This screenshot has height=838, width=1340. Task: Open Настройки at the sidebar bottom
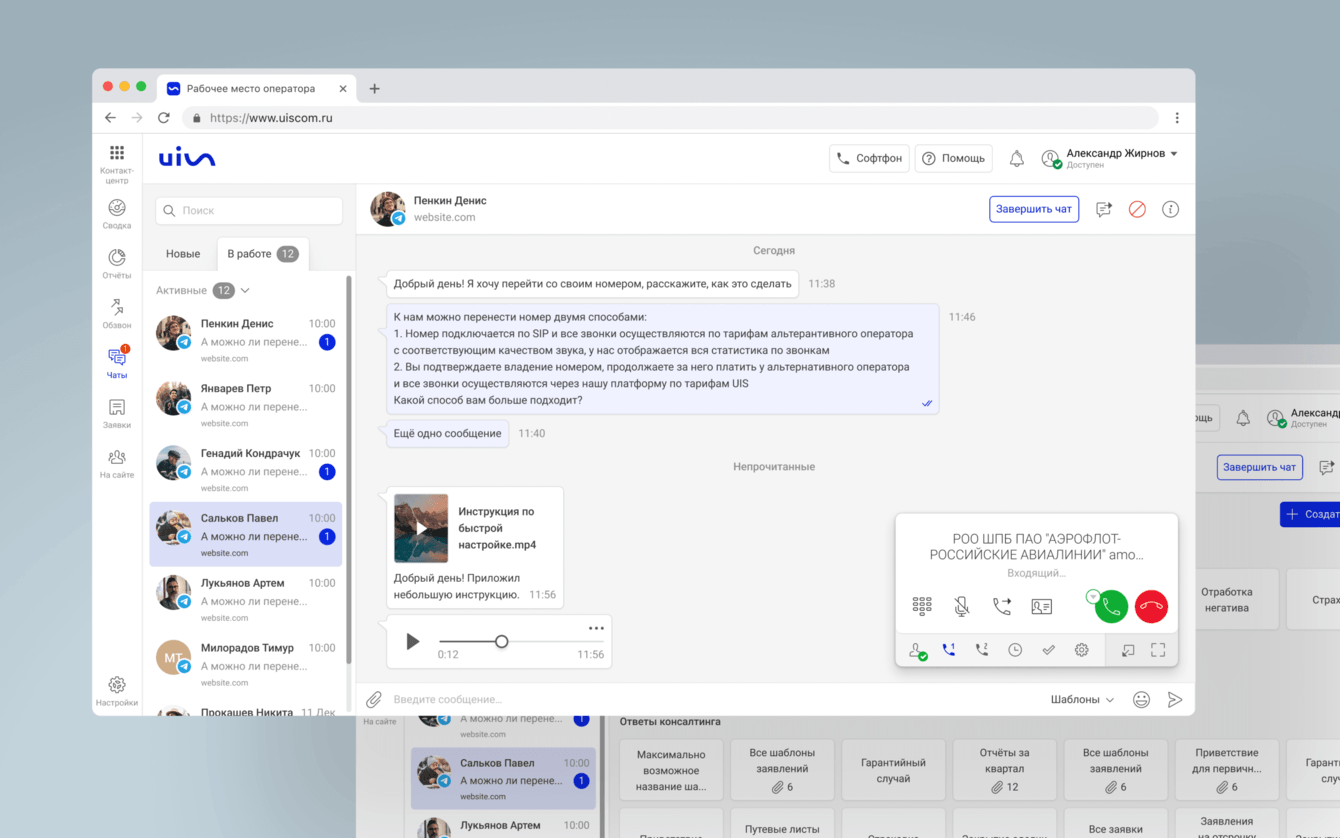116,686
